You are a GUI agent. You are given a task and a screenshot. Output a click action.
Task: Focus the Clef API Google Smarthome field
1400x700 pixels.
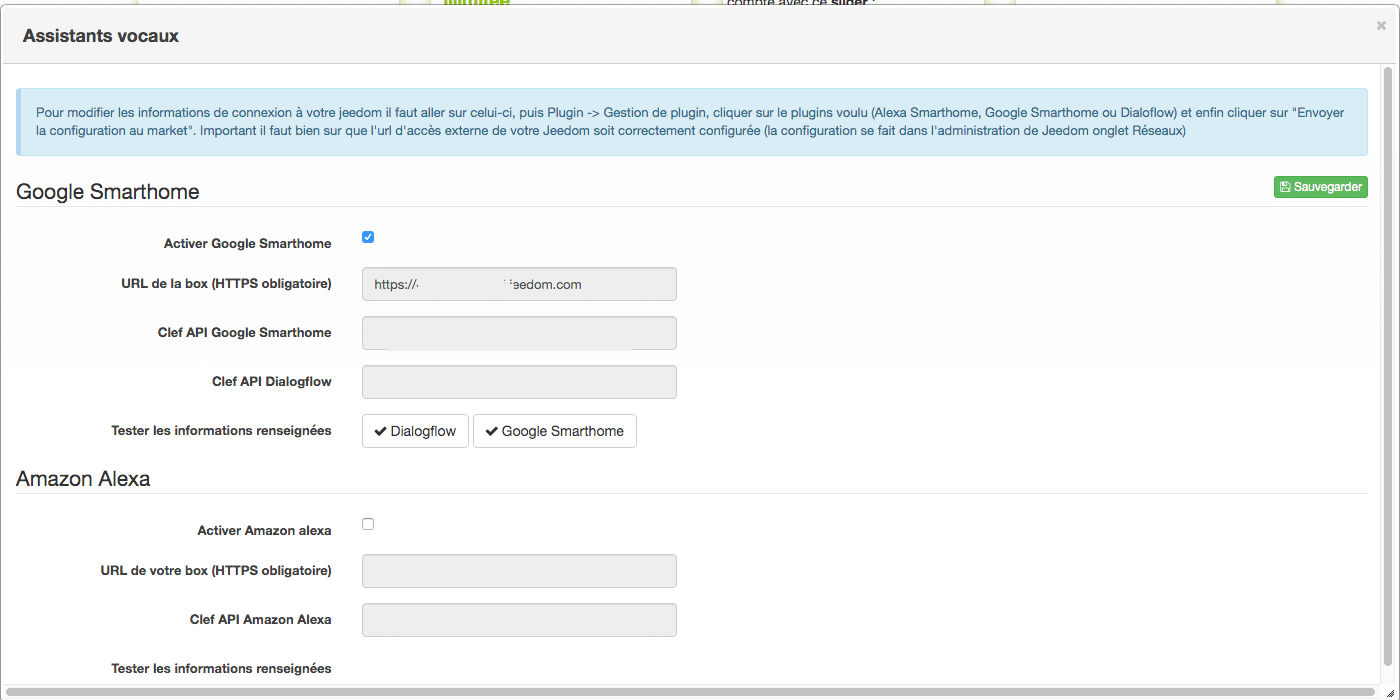click(x=519, y=333)
